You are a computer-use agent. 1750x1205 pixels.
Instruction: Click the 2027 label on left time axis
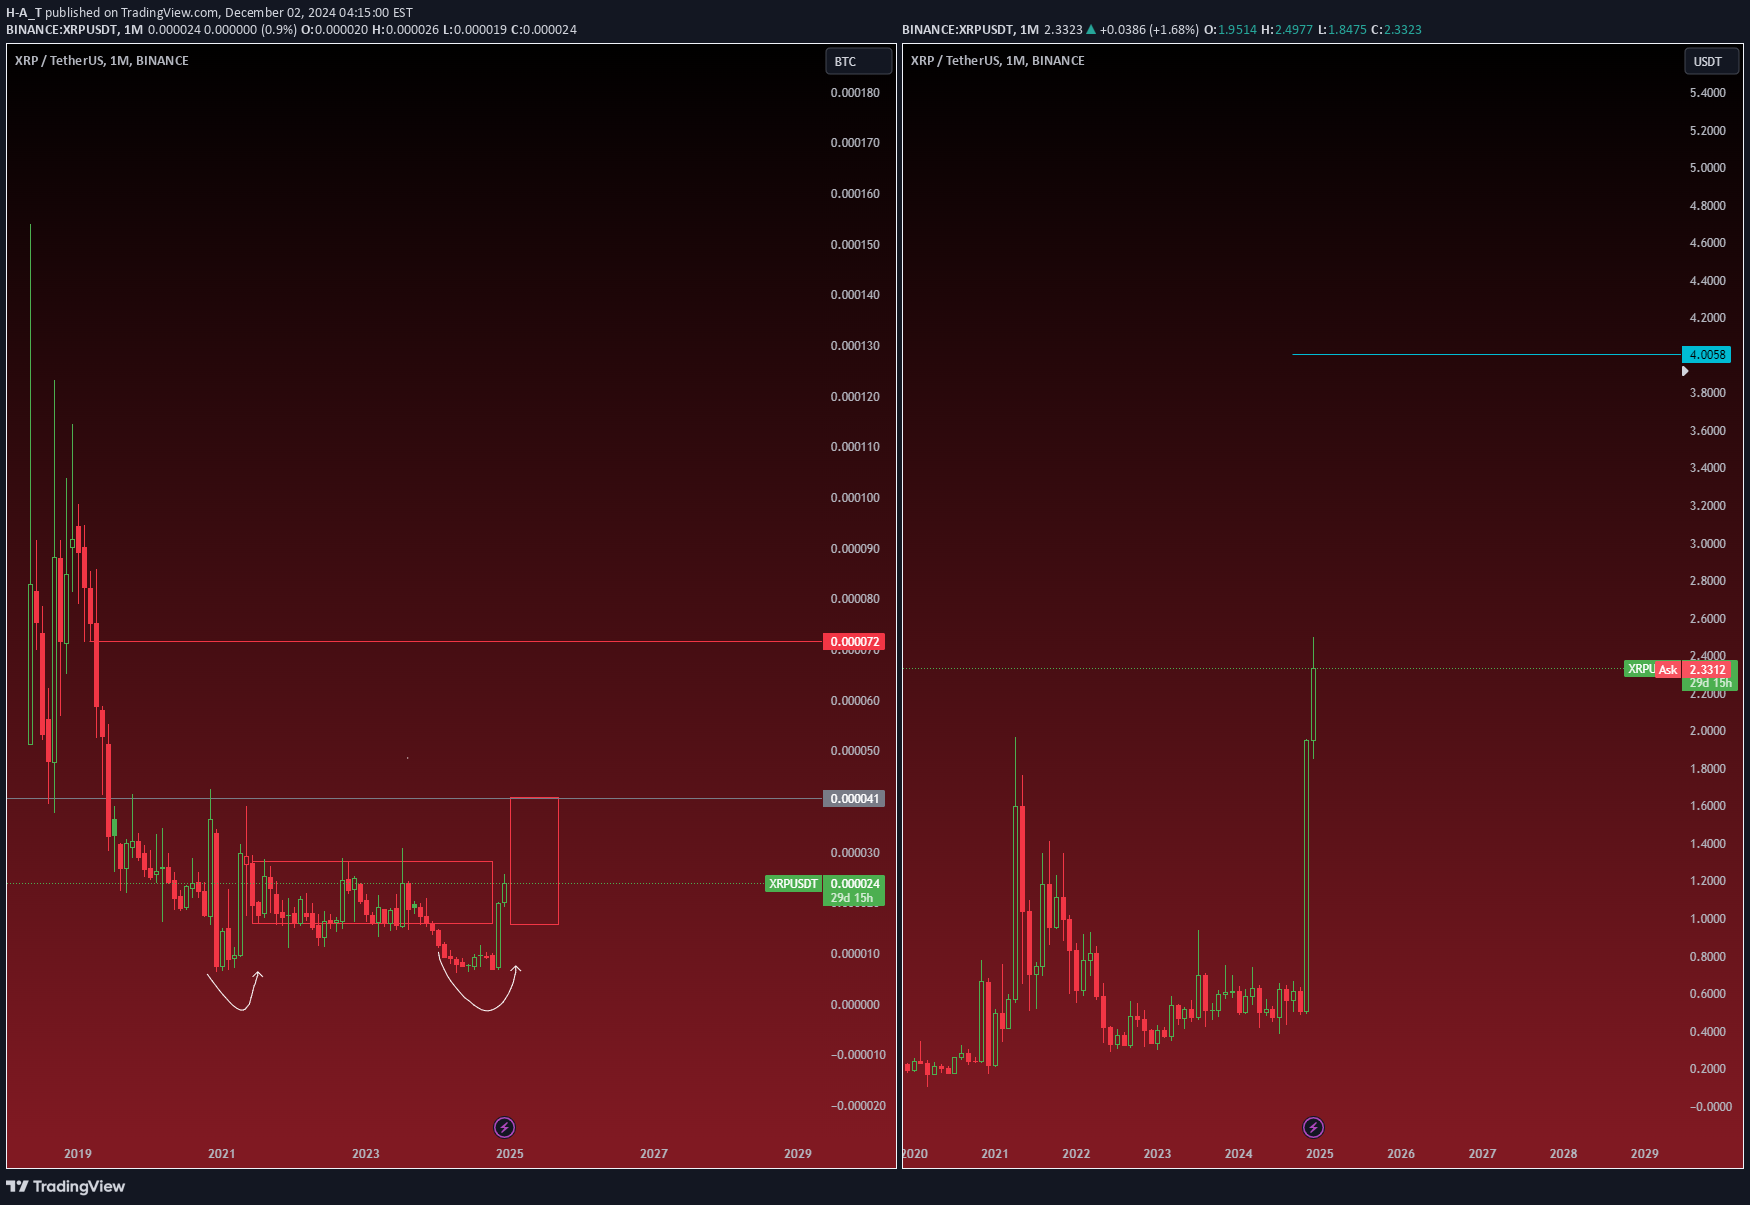(654, 1153)
